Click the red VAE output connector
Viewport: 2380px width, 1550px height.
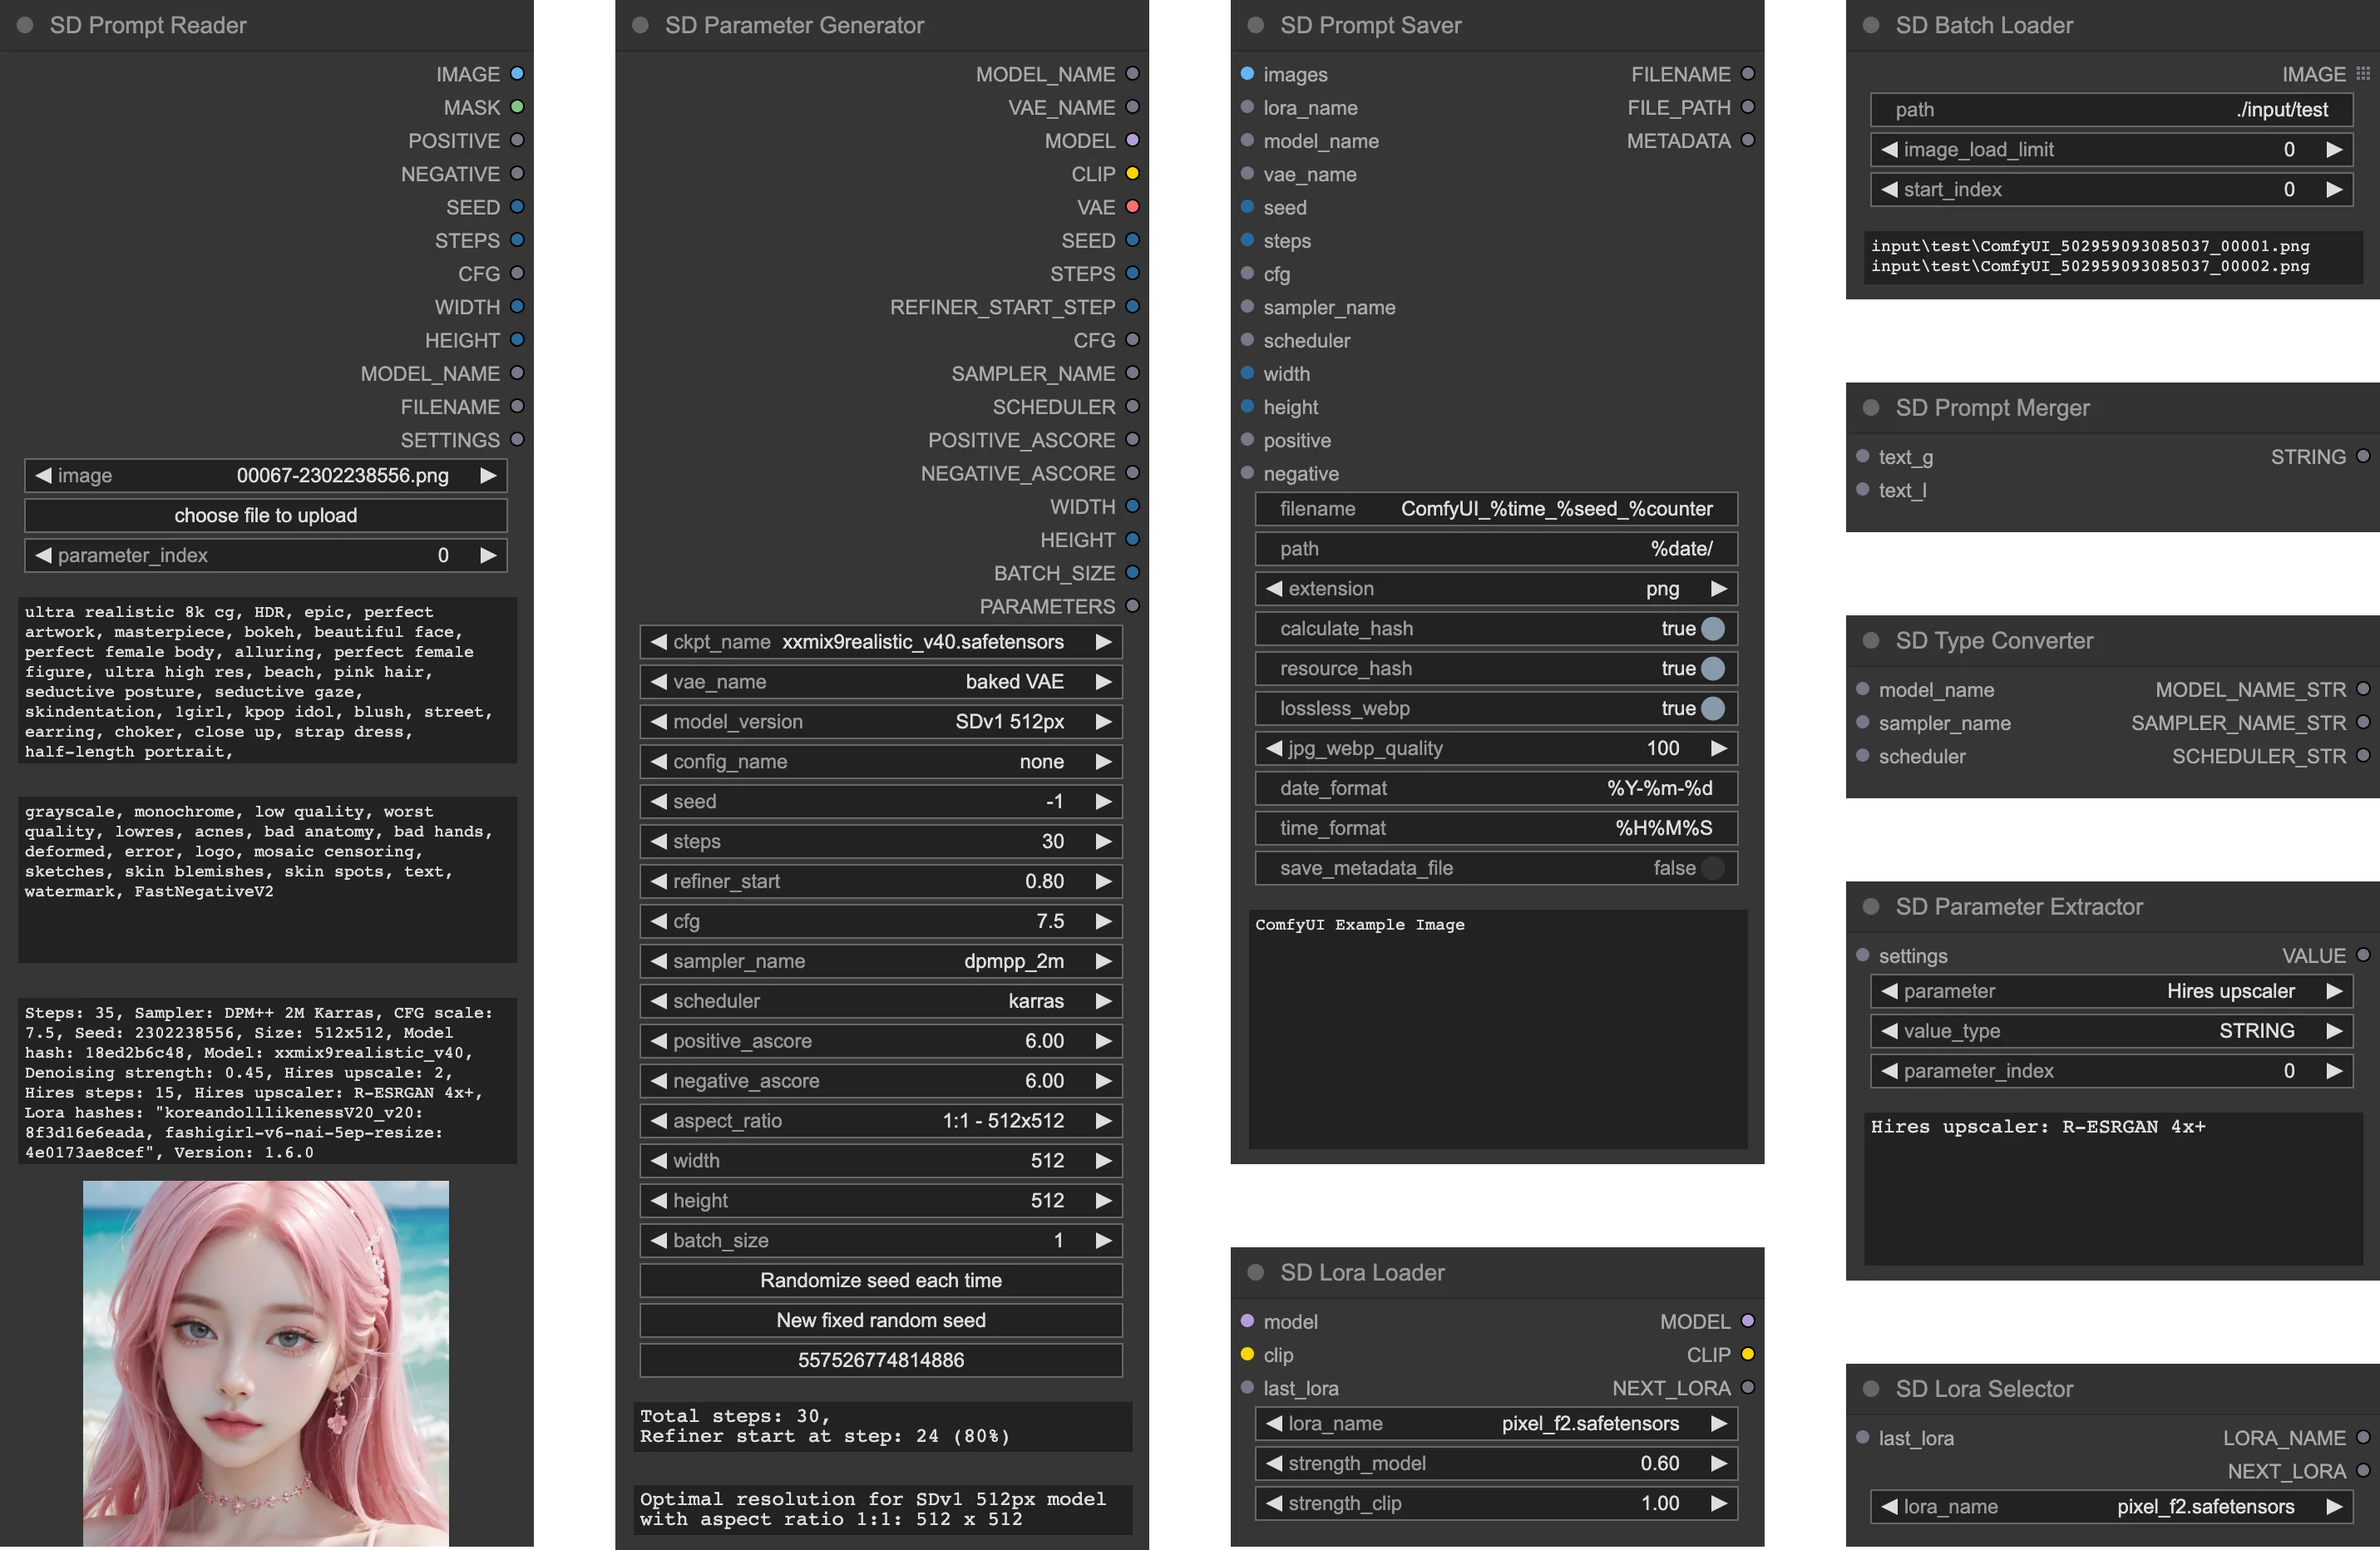tap(1132, 207)
